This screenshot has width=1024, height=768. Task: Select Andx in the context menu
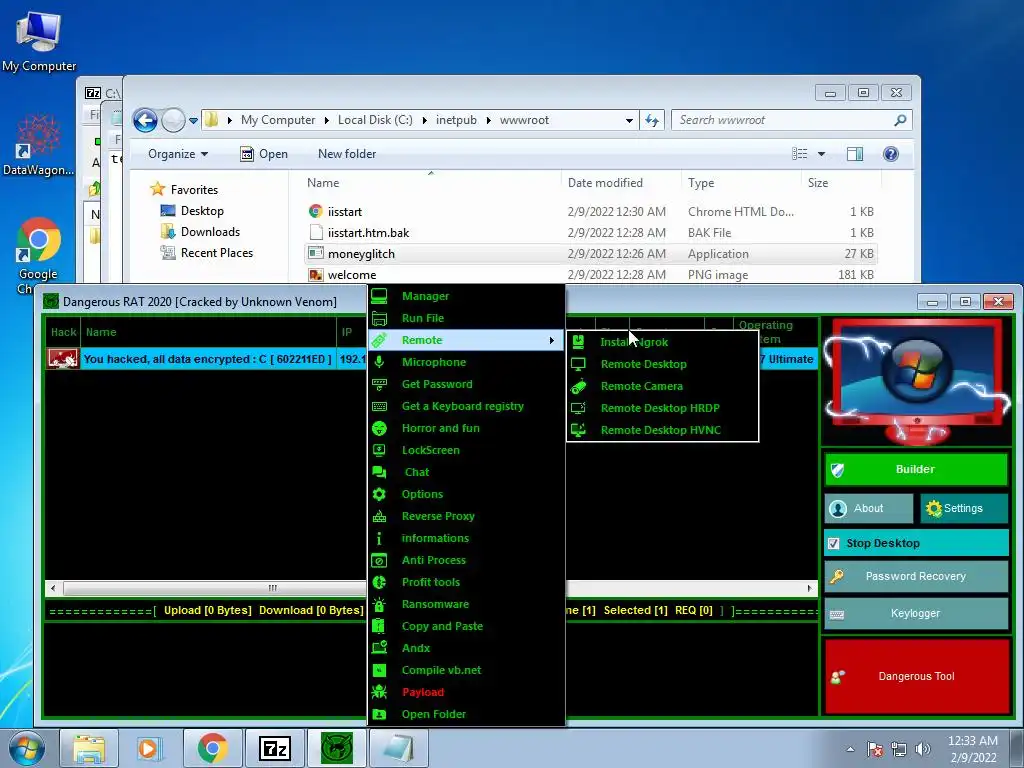466,648
